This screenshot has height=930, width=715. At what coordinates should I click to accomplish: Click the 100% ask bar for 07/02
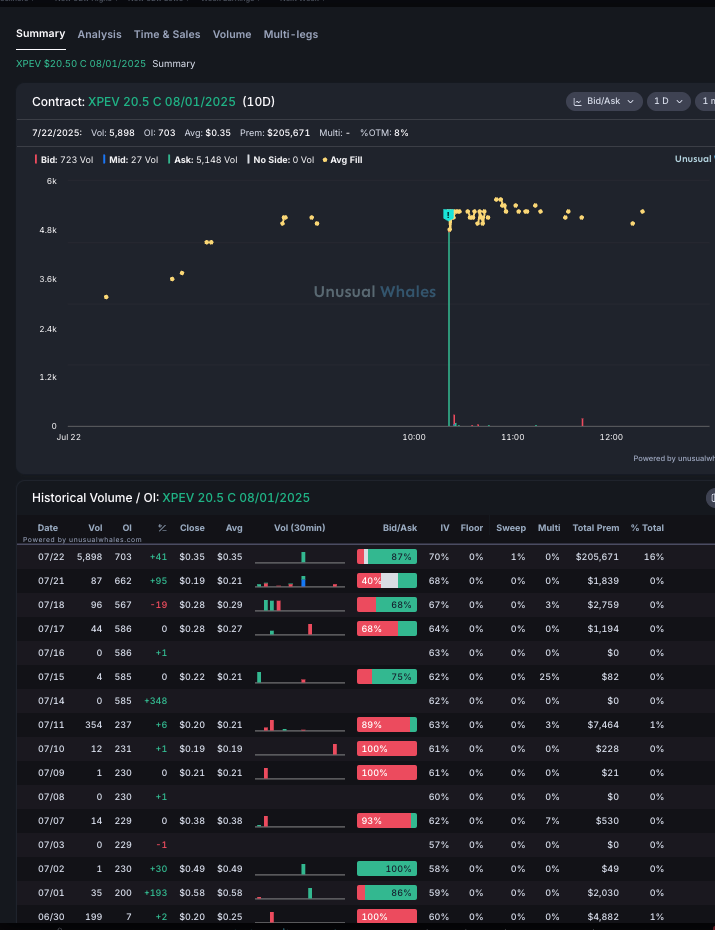click(387, 869)
